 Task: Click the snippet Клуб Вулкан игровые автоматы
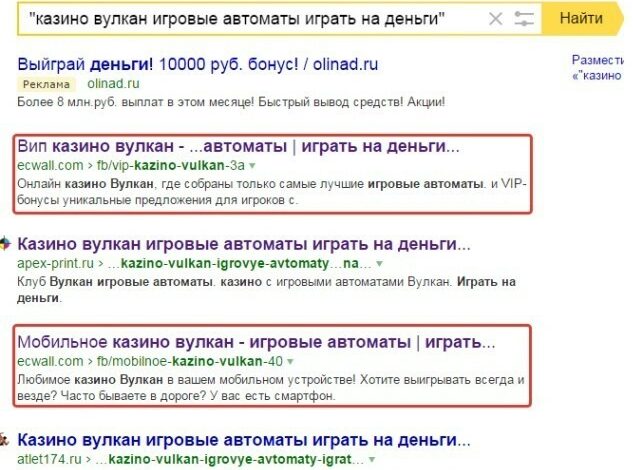tap(266, 290)
